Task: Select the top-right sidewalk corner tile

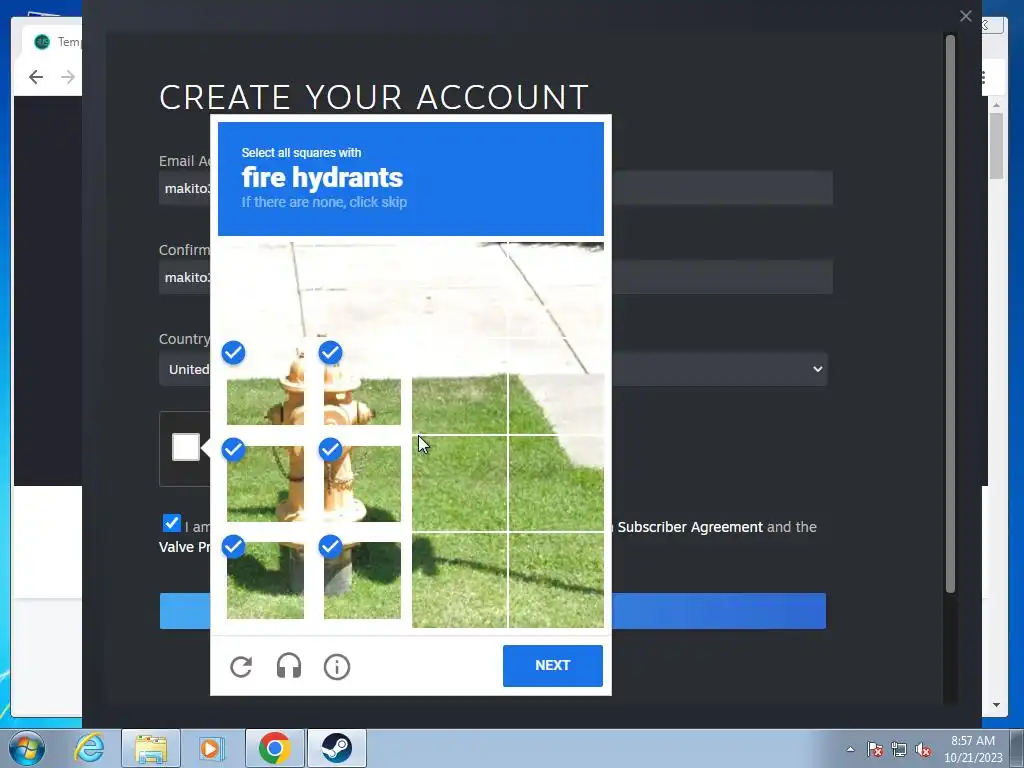Action: 556,290
